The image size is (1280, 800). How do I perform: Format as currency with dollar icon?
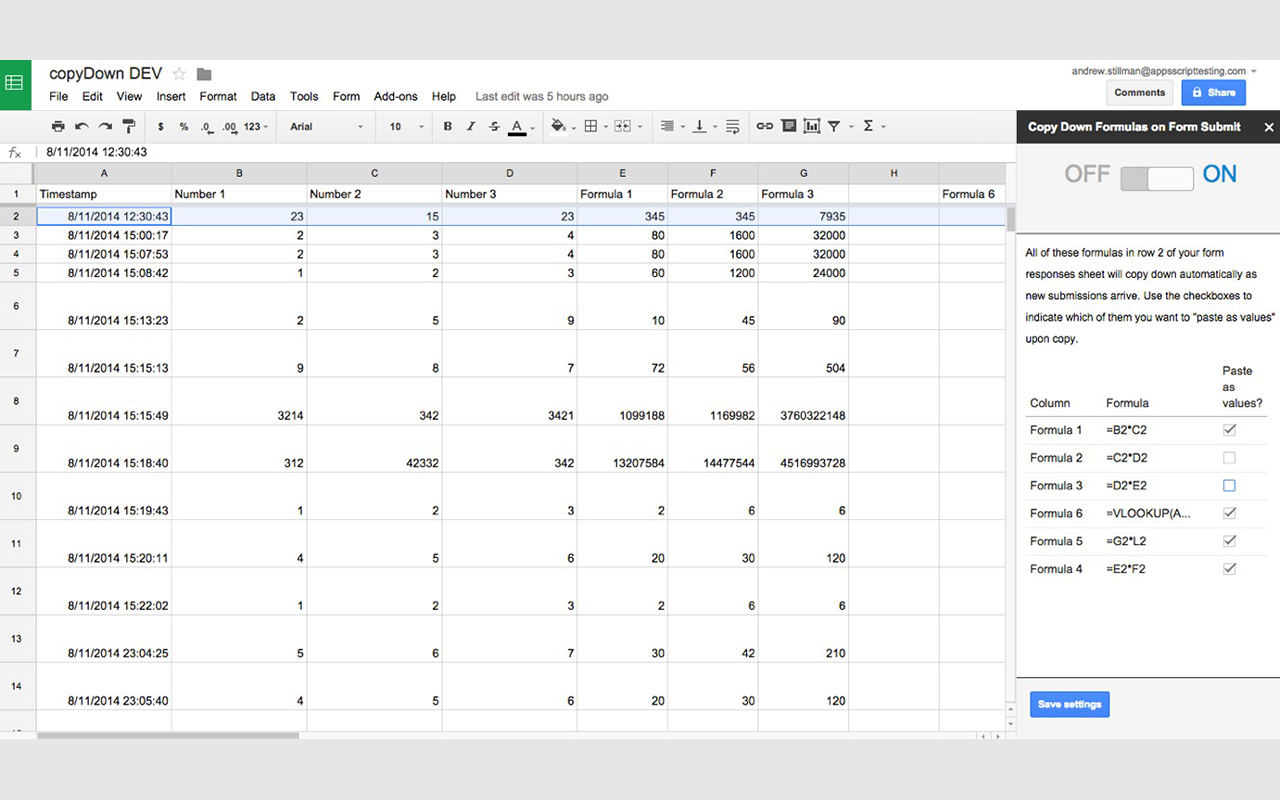click(161, 127)
